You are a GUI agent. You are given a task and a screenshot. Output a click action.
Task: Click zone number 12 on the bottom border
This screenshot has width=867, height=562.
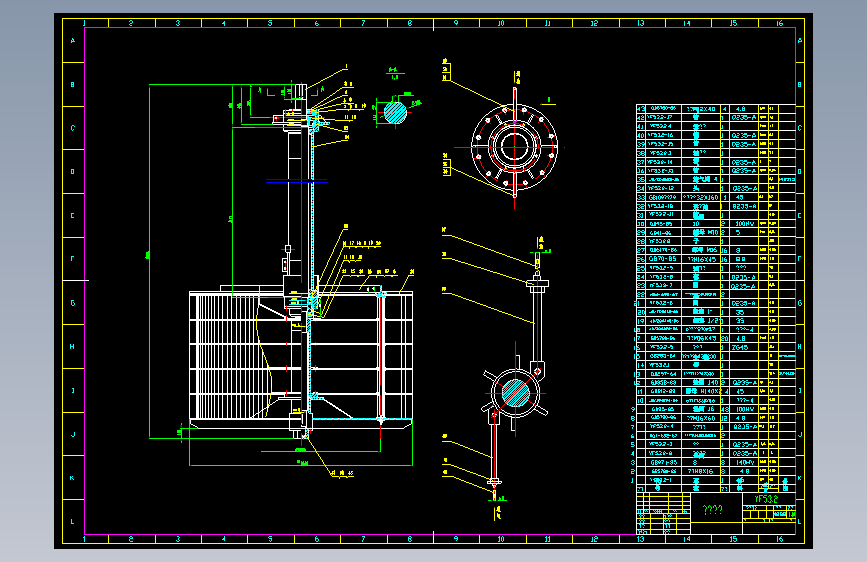594,539
